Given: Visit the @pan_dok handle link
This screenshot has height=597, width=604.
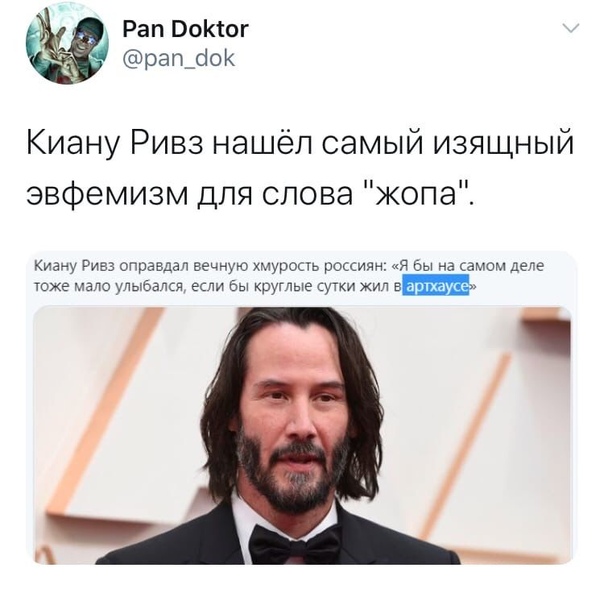Looking at the screenshot, I should tap(178, 59).
